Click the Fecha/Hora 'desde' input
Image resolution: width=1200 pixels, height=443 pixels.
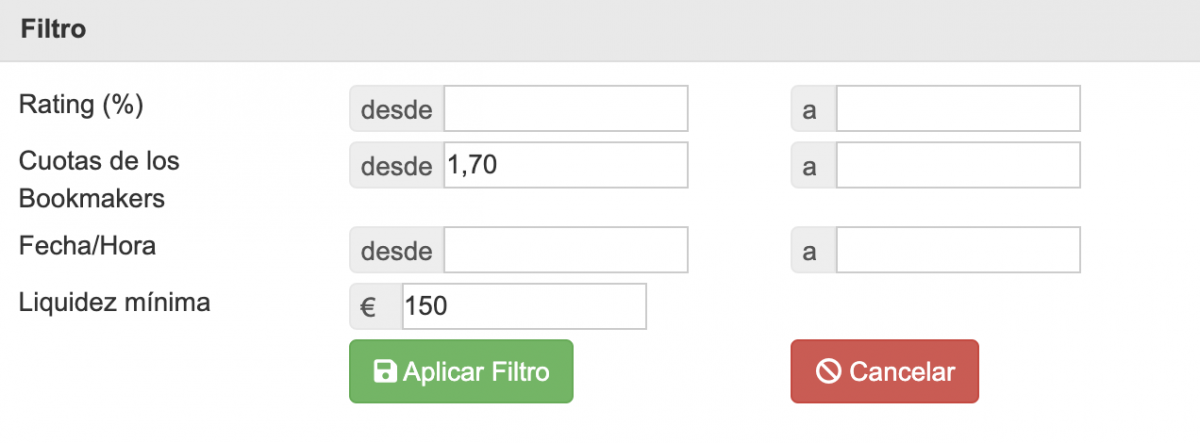[566, 250]
